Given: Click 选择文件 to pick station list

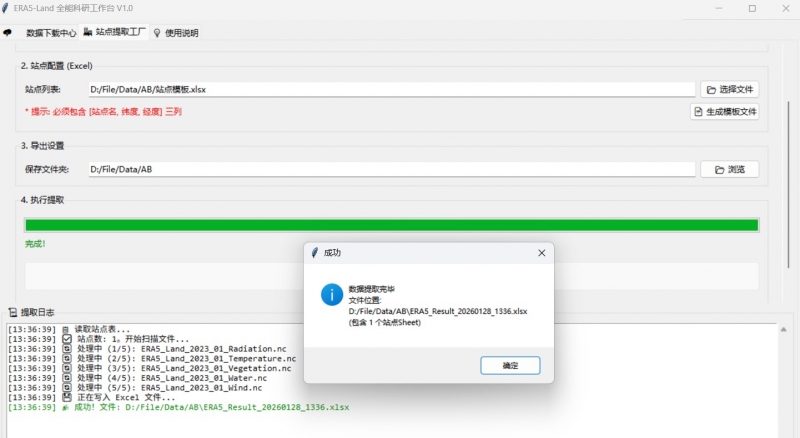Looking at the screenshot, I should [x=729, y=89].
